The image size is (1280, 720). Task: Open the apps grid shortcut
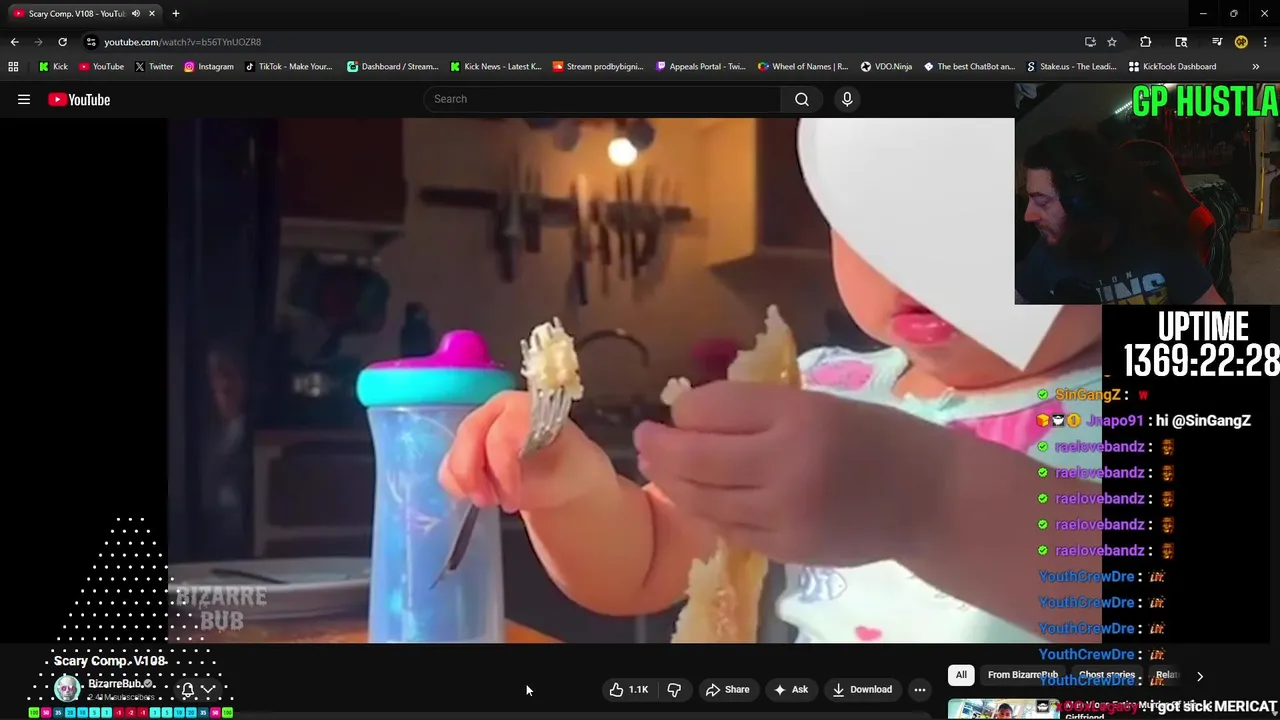click(13, 67)
